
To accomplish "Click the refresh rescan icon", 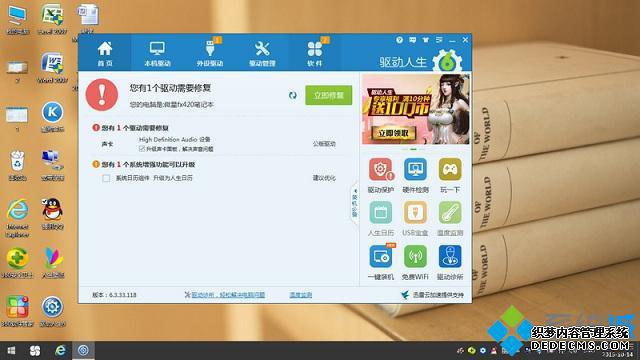I will coord(293,95).
